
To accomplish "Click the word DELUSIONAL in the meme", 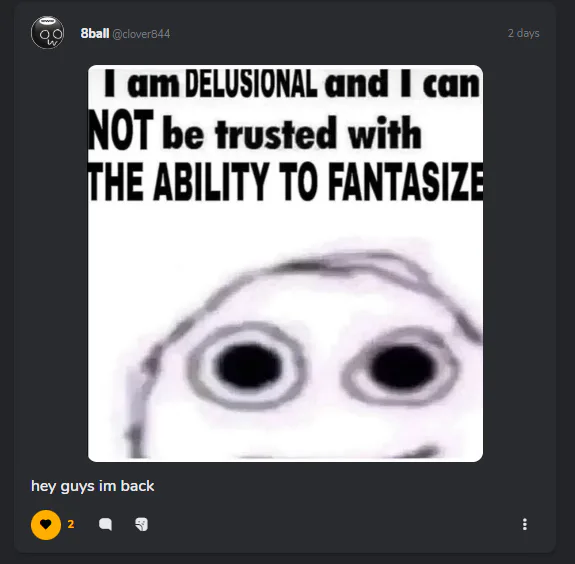I will tap(251, 84).
